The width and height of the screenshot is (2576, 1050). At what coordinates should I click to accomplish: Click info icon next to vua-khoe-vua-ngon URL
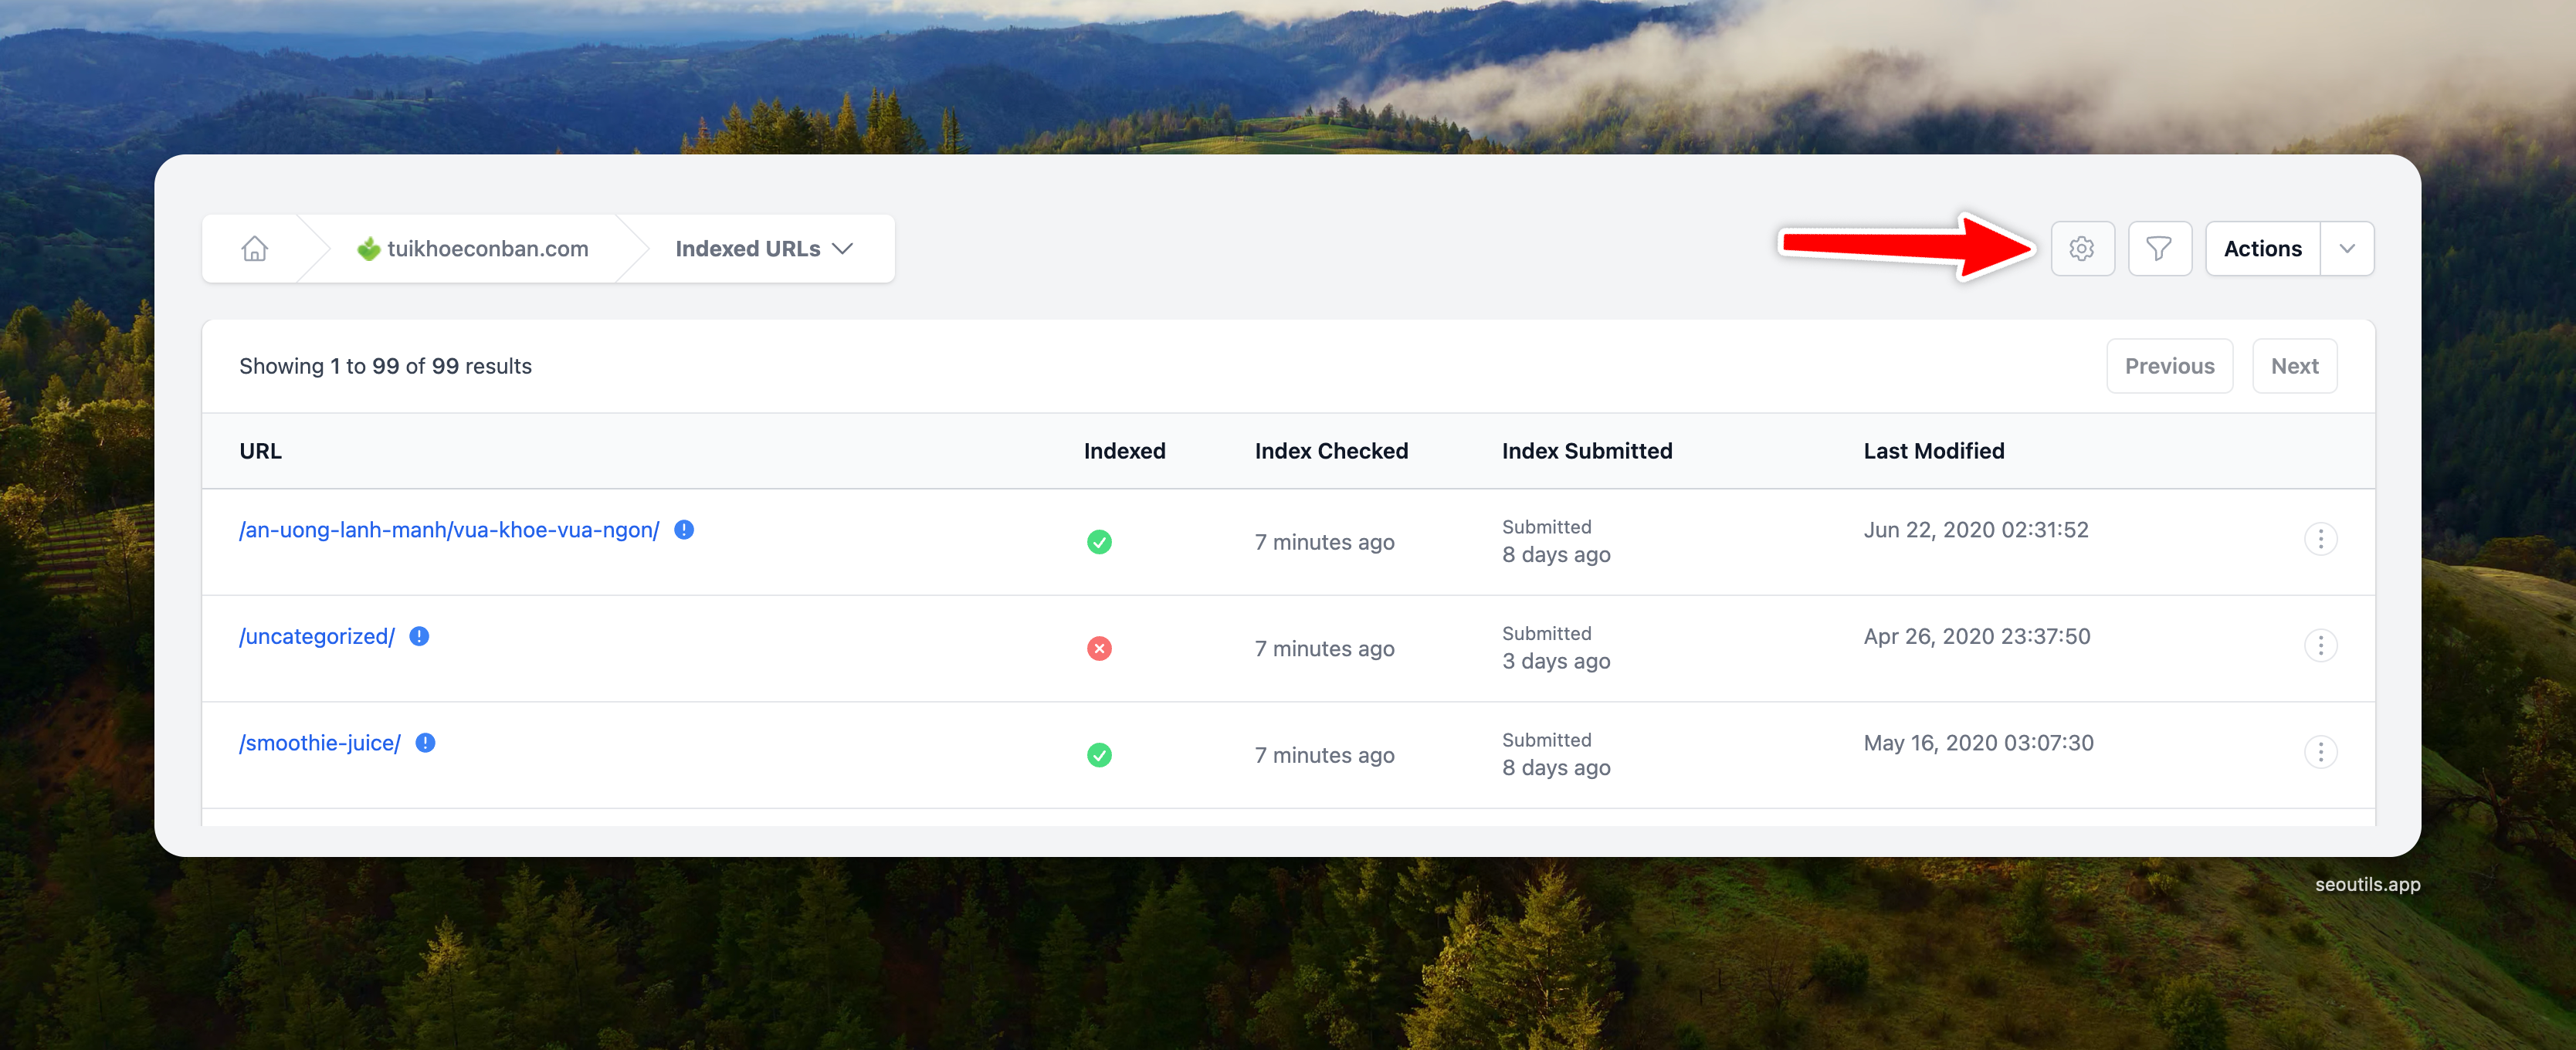click(684, 530)
